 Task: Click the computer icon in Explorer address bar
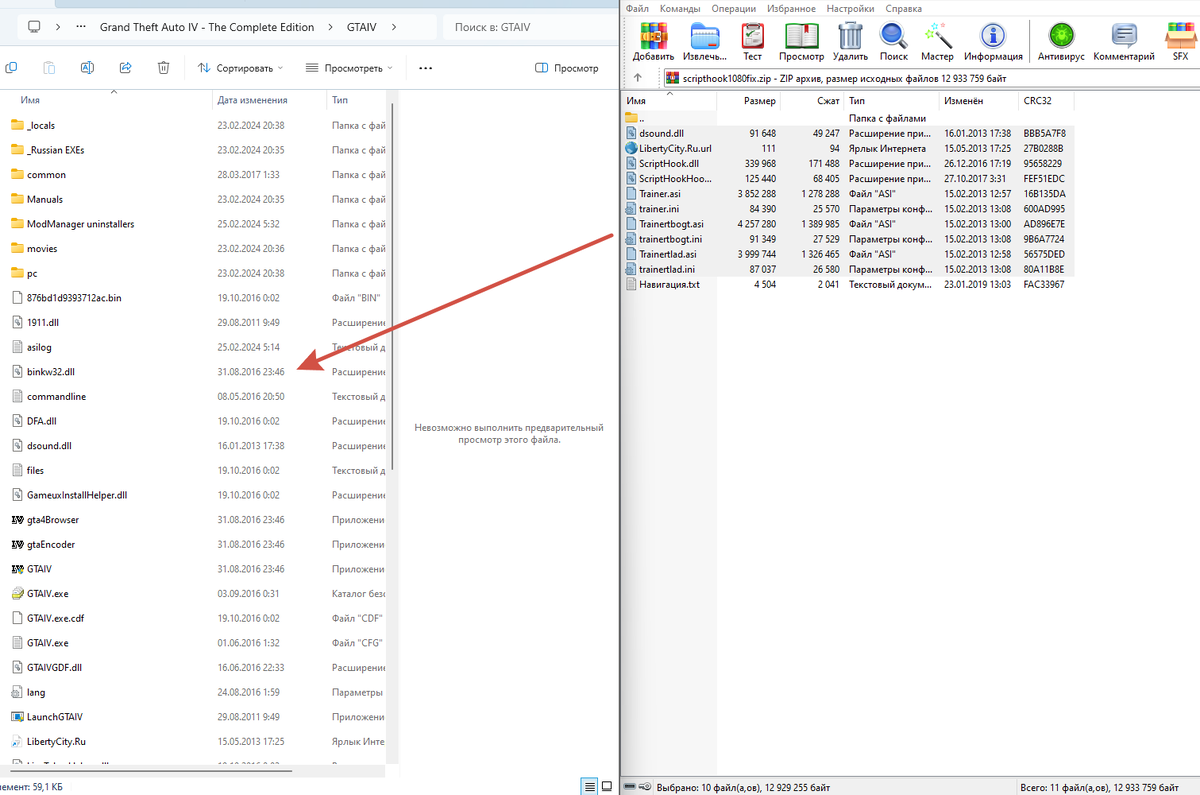(x=35, y=27)
